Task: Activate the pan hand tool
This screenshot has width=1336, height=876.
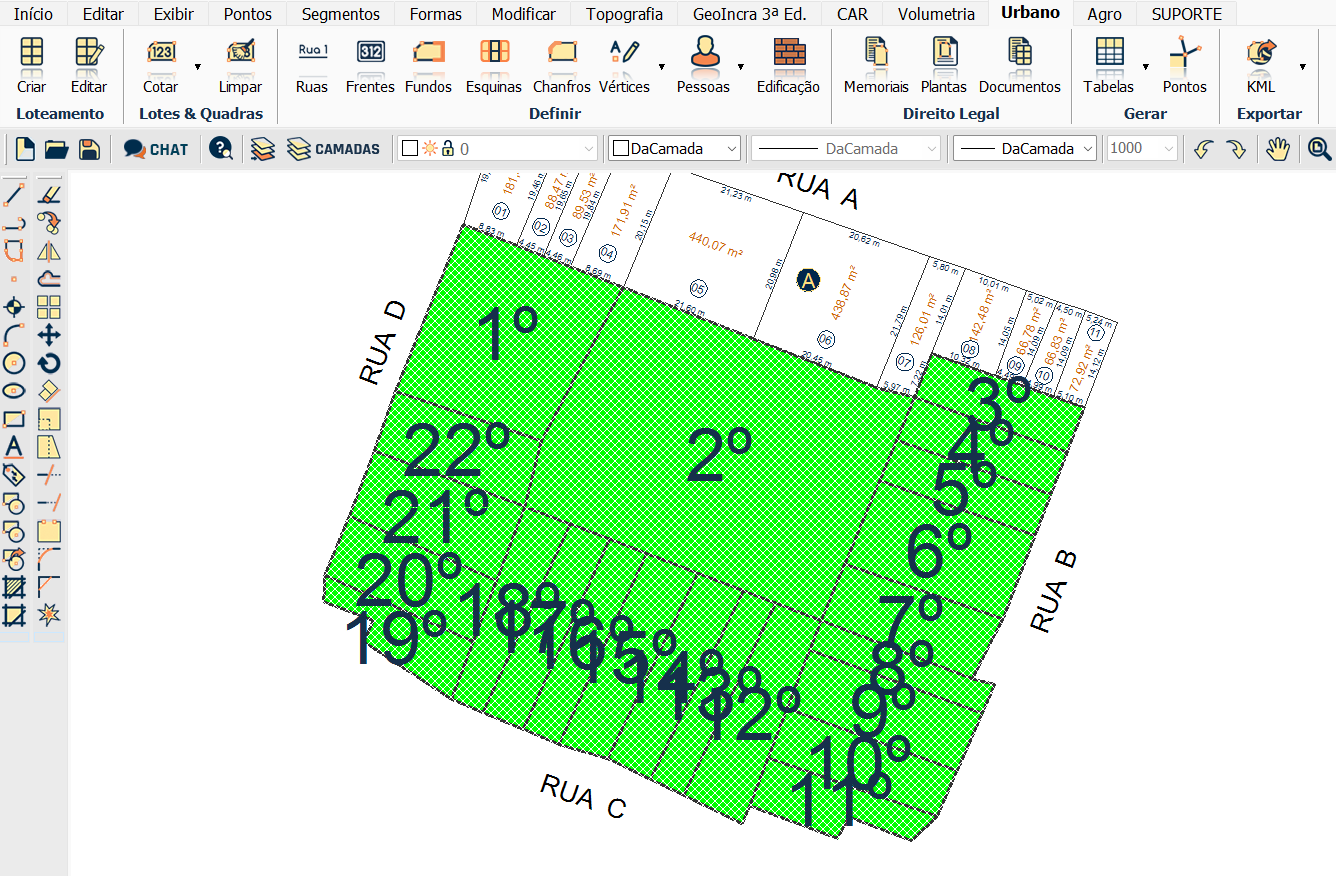Action: pyautogui.click(x=1278, y=149)
